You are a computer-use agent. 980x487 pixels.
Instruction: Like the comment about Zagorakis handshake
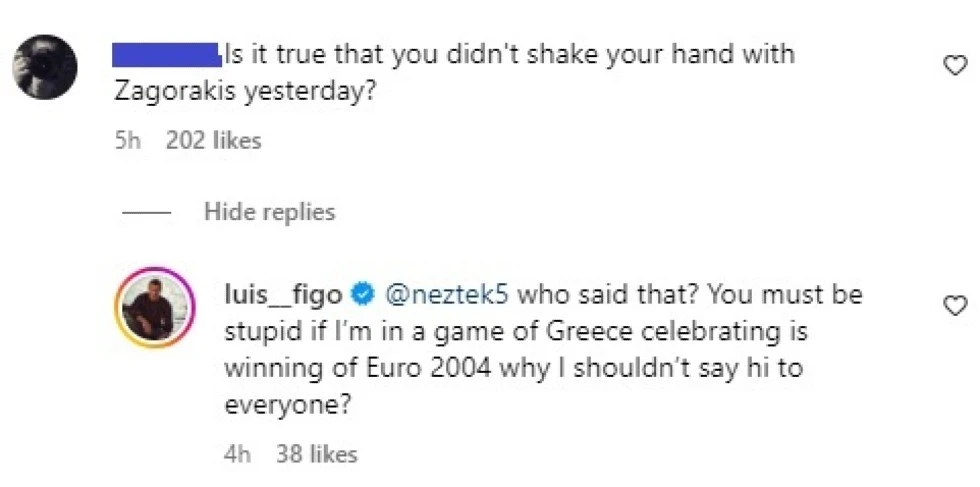[955, 65]
